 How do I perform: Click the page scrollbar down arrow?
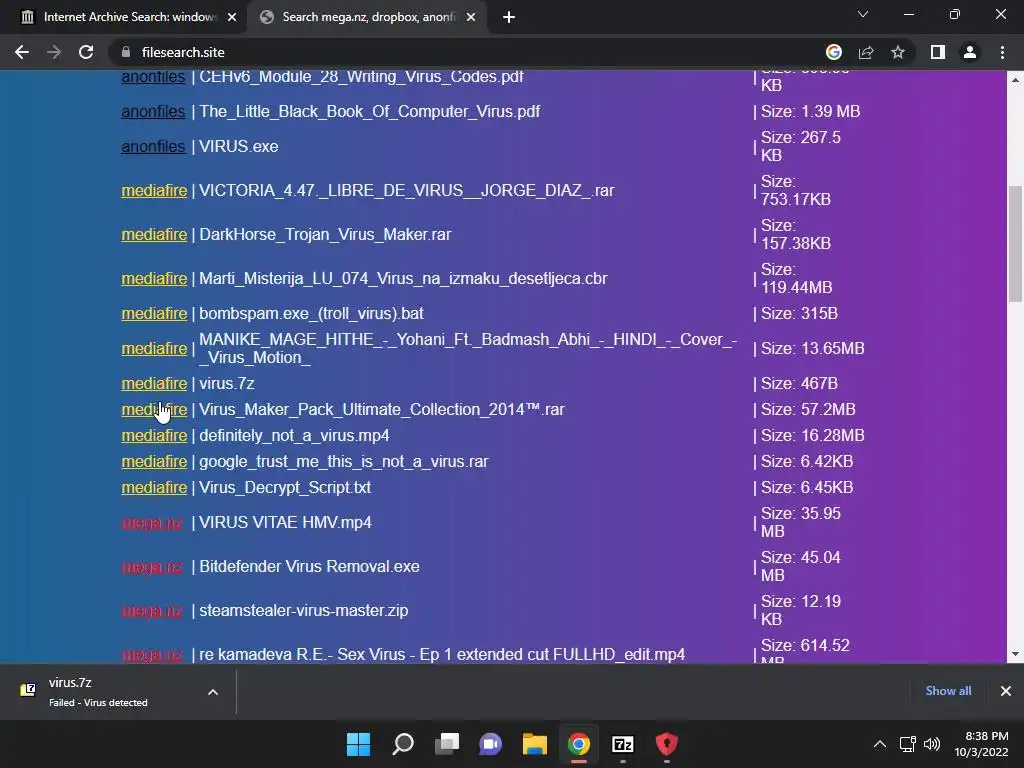coord(1015,654)
